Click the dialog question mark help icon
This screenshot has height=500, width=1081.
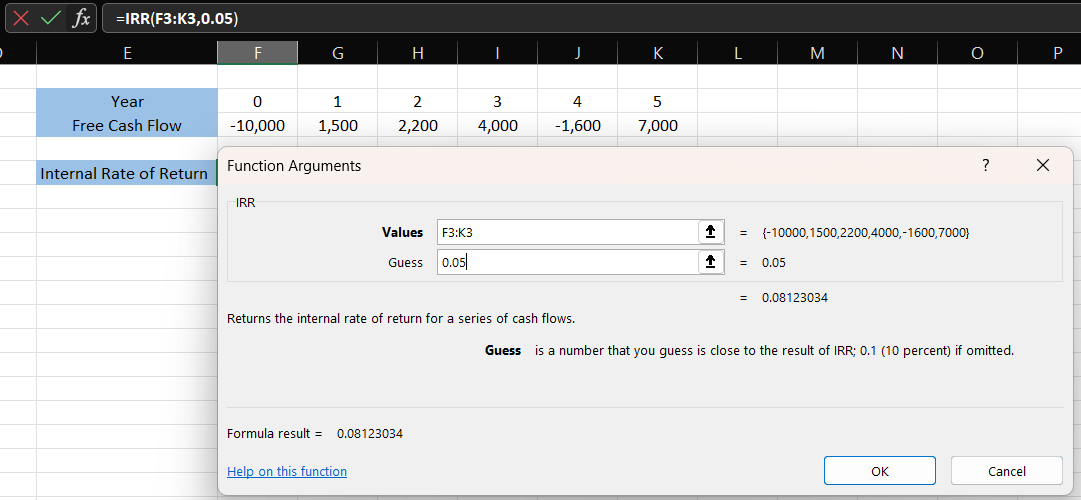[985, 166]
